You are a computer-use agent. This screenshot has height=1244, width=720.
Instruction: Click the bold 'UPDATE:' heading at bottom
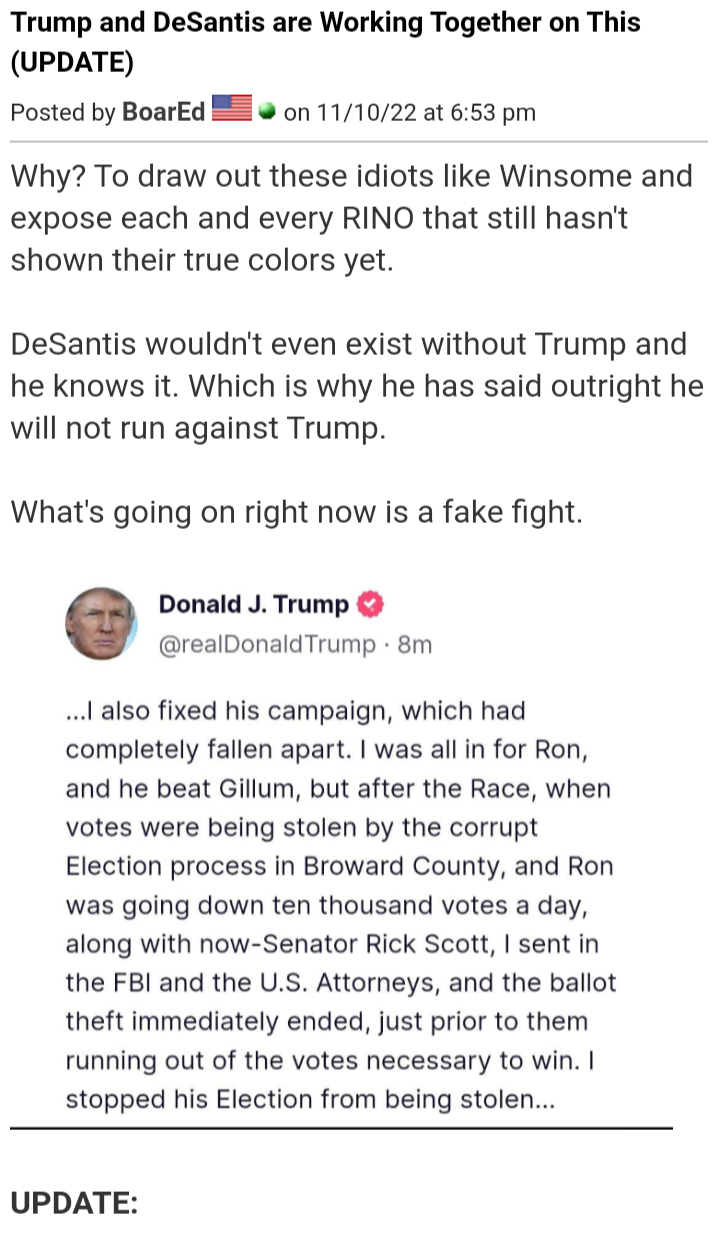pos(74,1202)
